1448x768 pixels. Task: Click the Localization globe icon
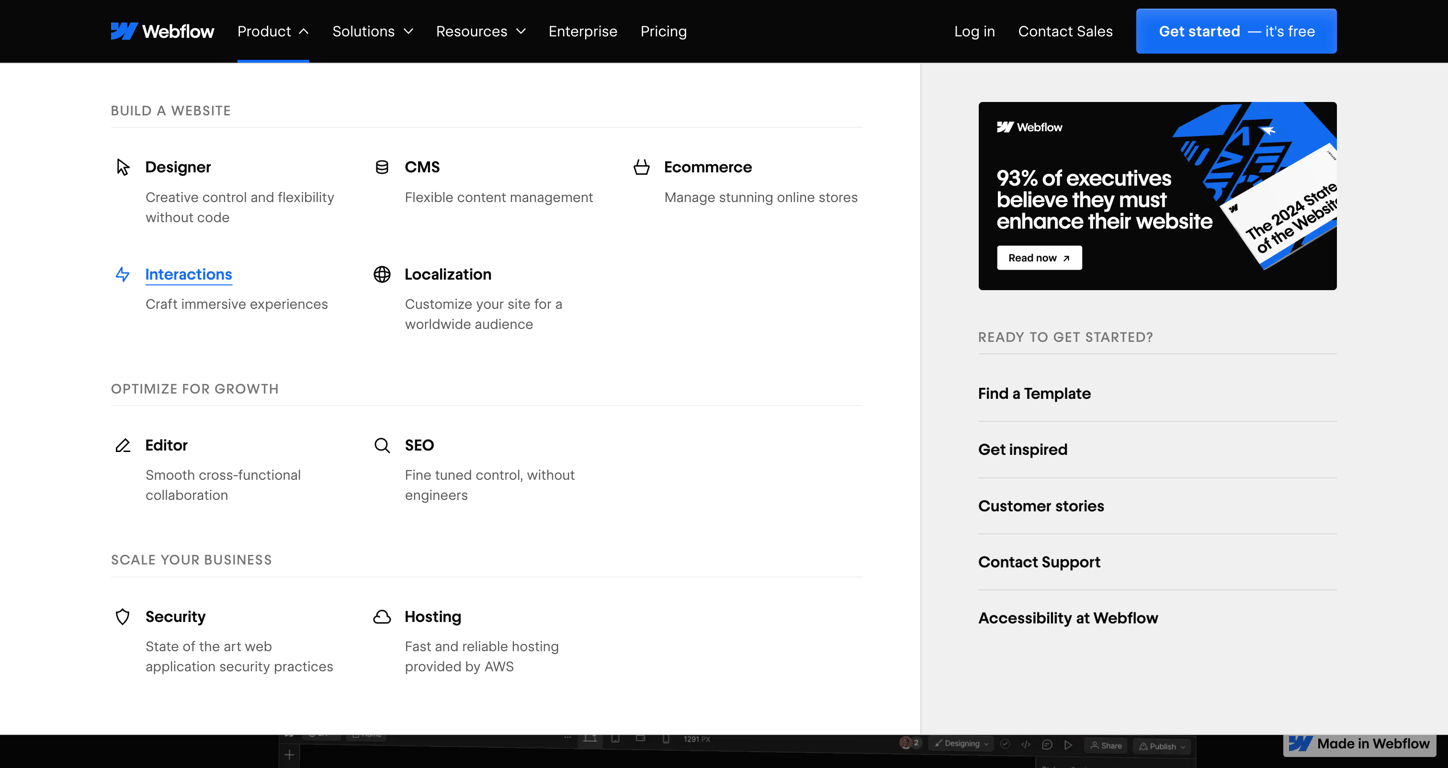click(382, 274)
